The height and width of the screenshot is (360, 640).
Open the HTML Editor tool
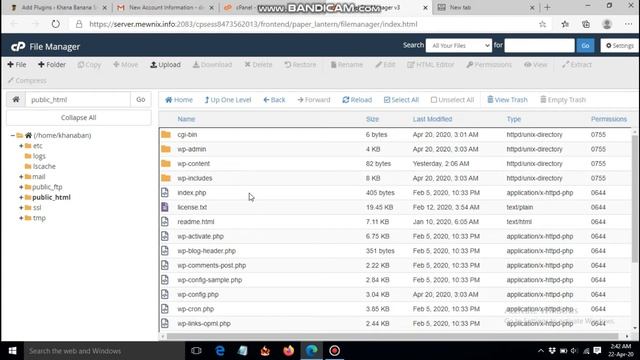pyautogui.click(x=431, y=64)
